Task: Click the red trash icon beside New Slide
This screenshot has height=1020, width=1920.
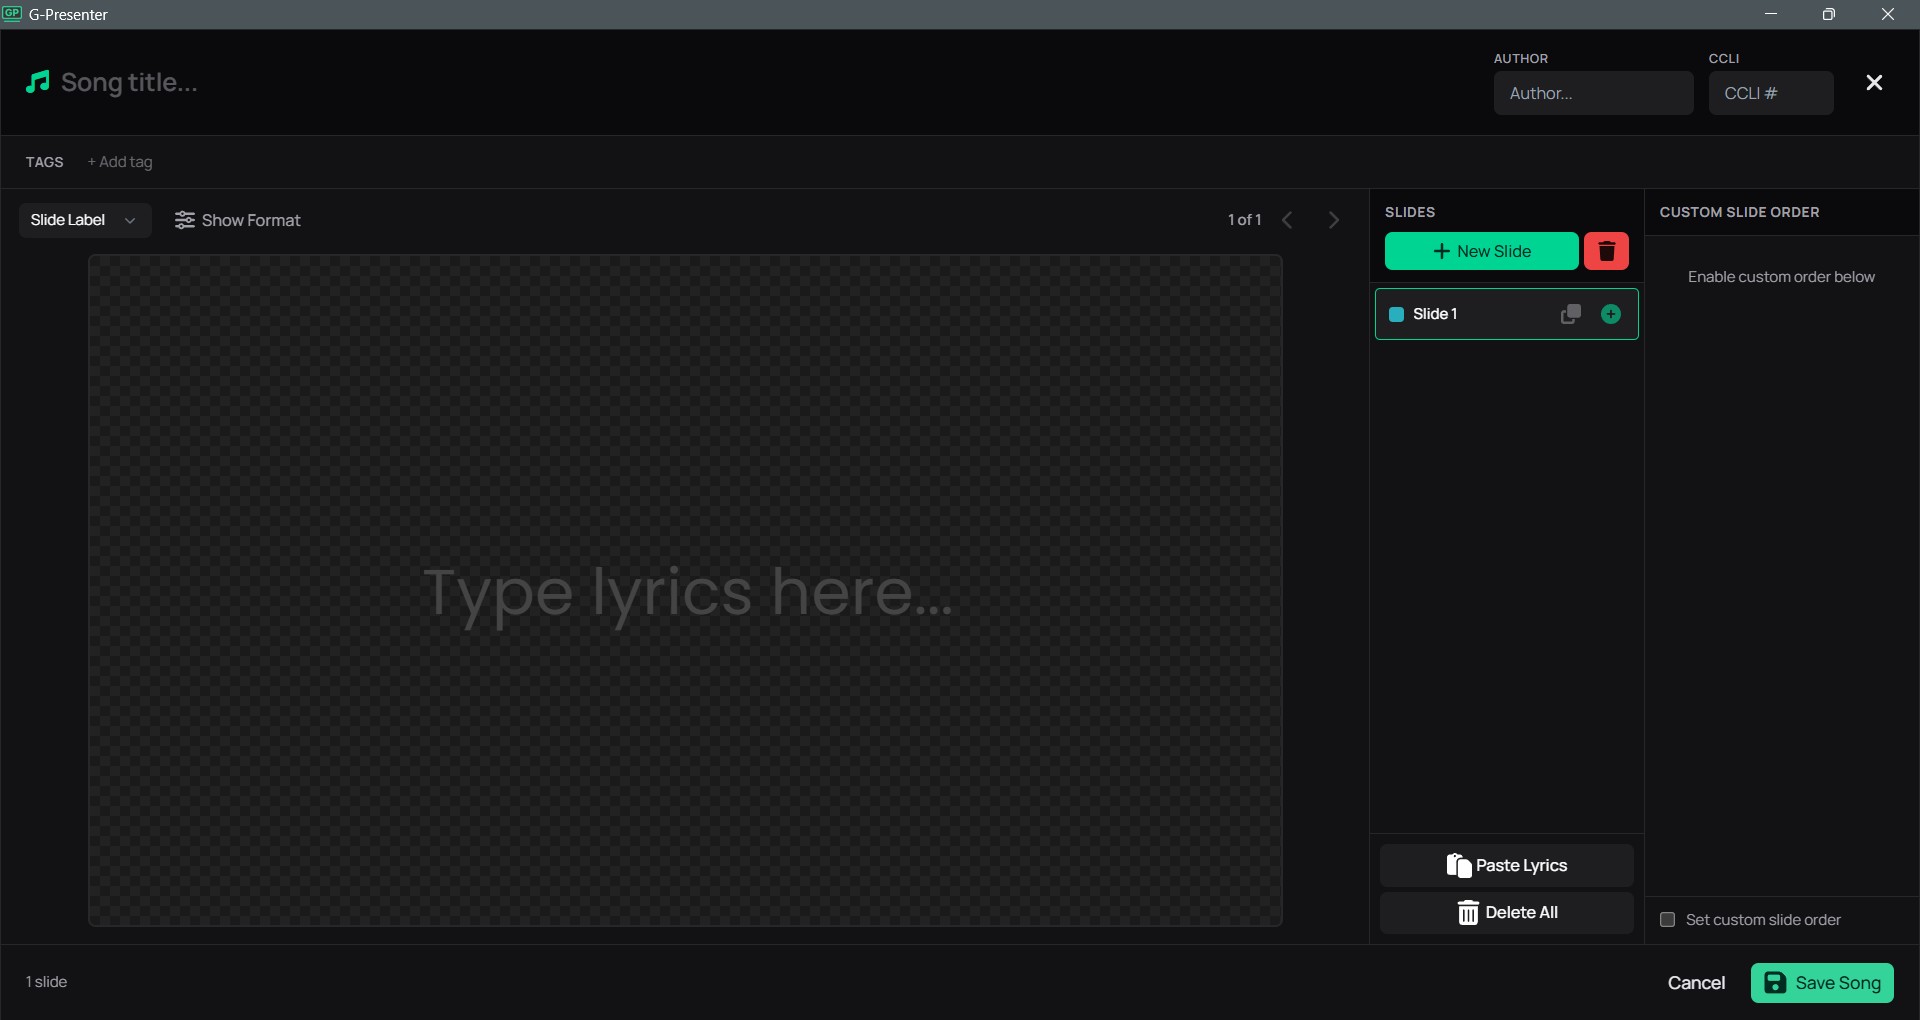Action: click(1606, 251)
